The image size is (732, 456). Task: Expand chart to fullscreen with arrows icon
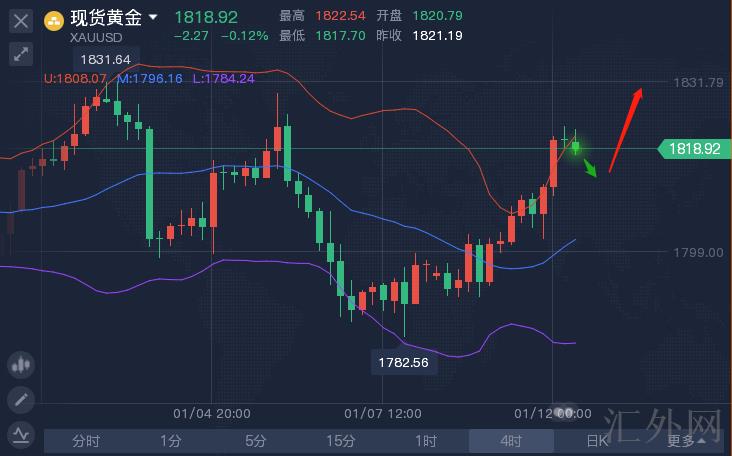[21, 54]
